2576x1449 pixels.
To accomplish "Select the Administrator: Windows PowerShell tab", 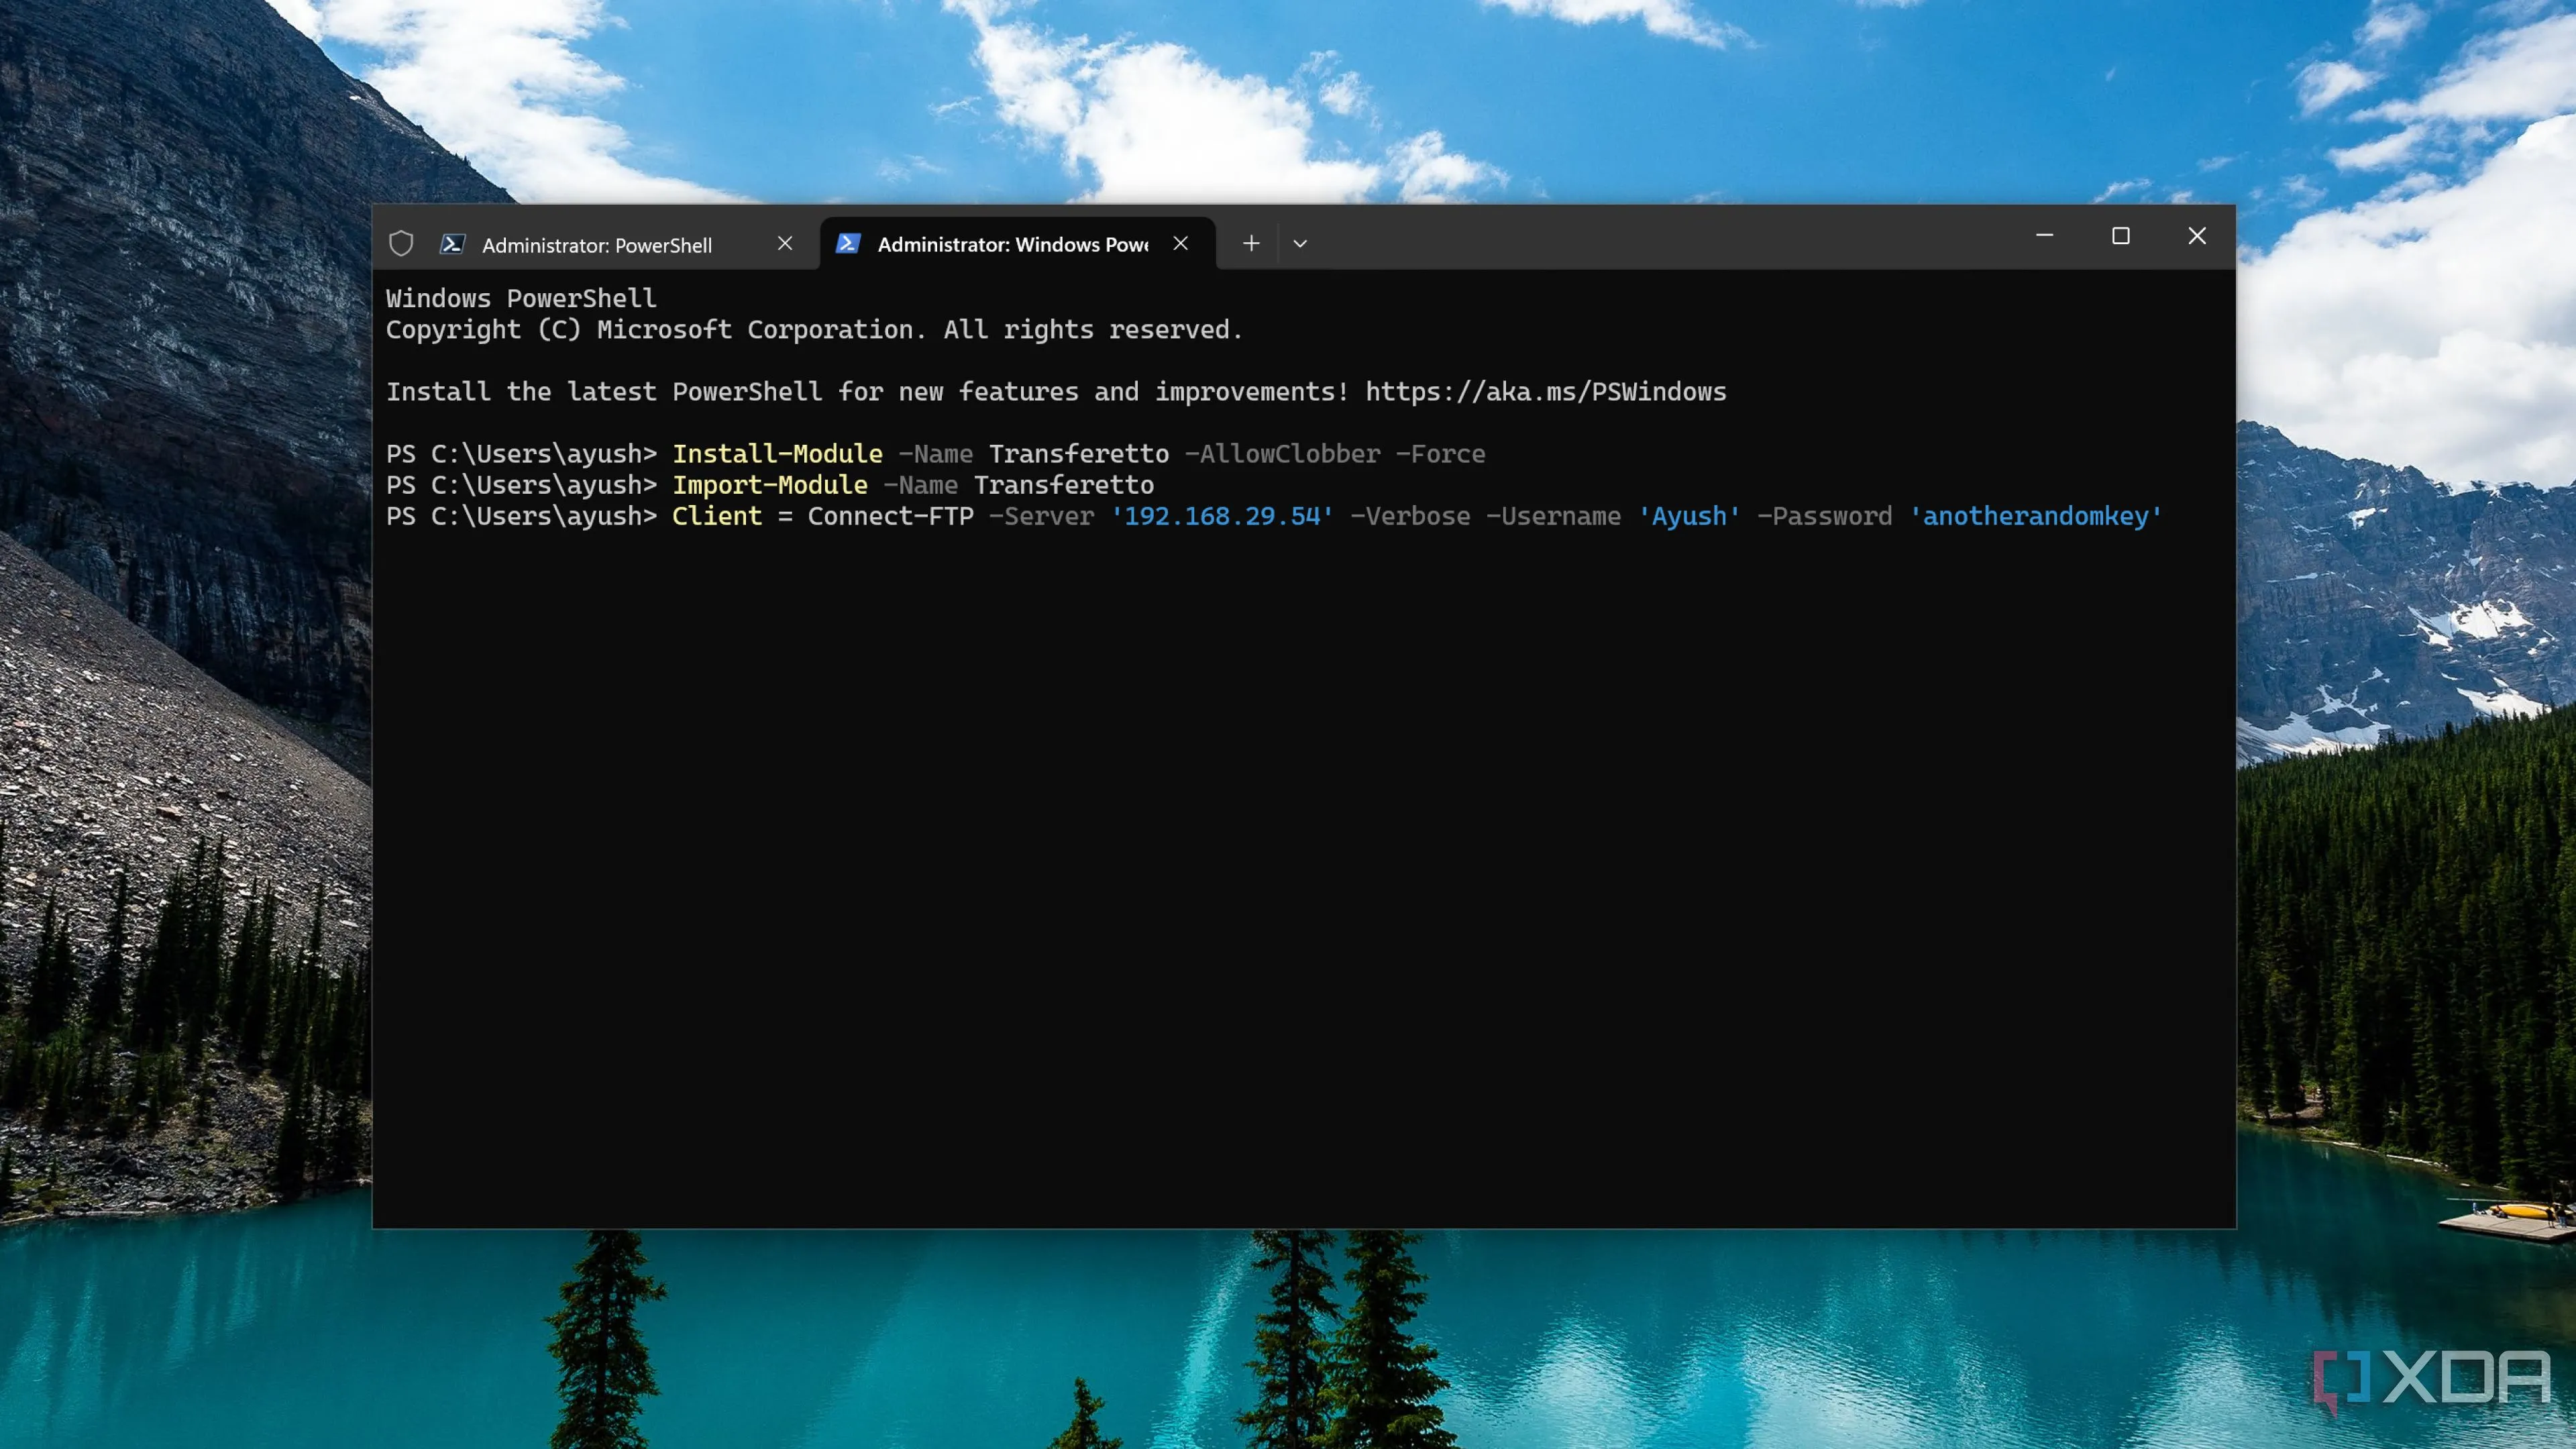I will [x=1018, y=244].
